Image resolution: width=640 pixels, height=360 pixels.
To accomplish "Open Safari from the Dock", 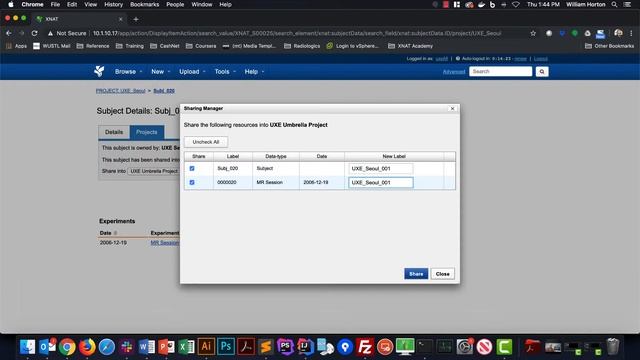I will pos(107,347).
